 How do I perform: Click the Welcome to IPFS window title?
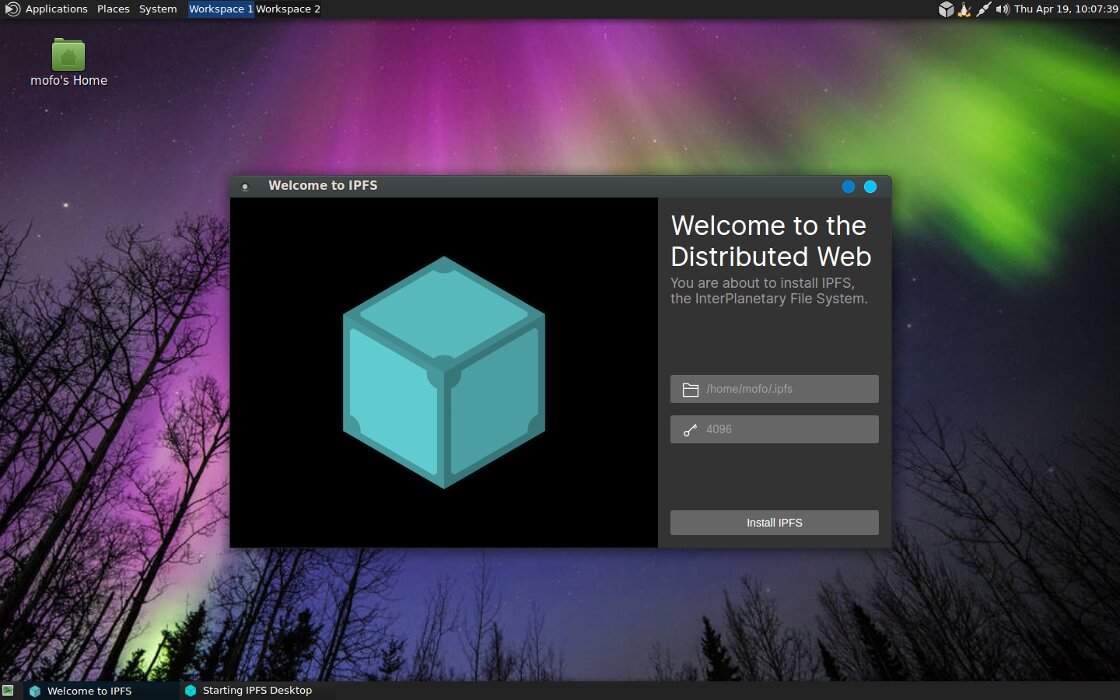pos(323,186)
